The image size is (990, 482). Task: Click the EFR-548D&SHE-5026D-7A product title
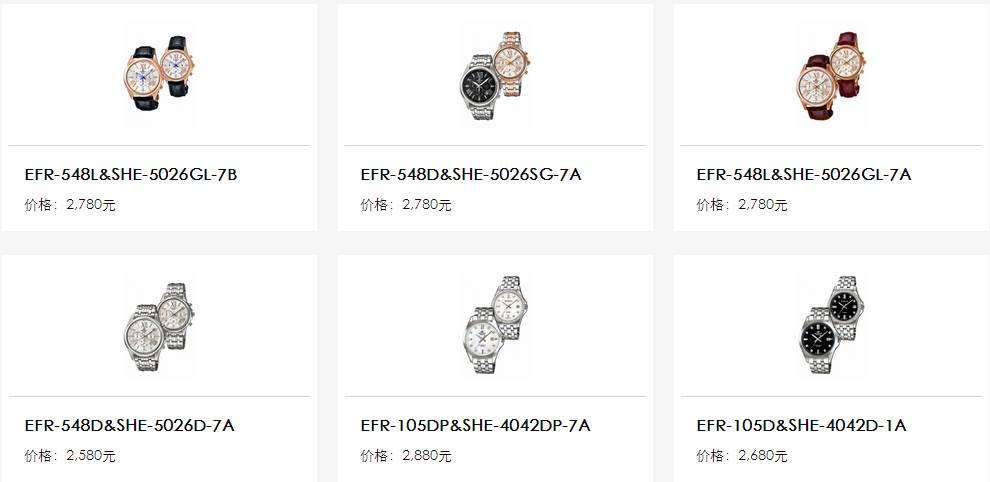click(x=129, y=426)
